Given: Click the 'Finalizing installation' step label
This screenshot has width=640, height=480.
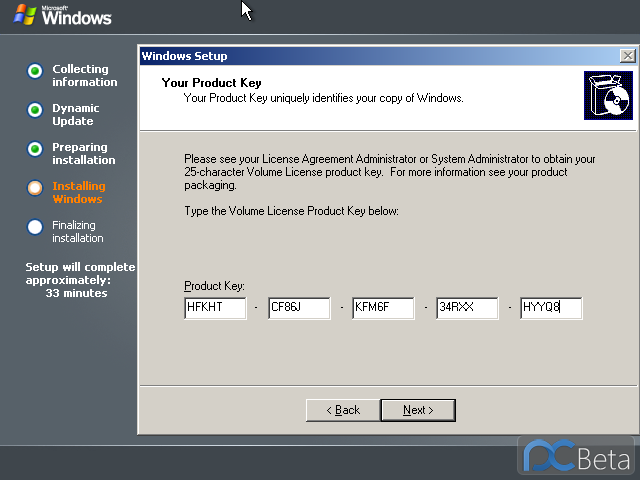Looking at the screenshot, I should pos(78,231).
